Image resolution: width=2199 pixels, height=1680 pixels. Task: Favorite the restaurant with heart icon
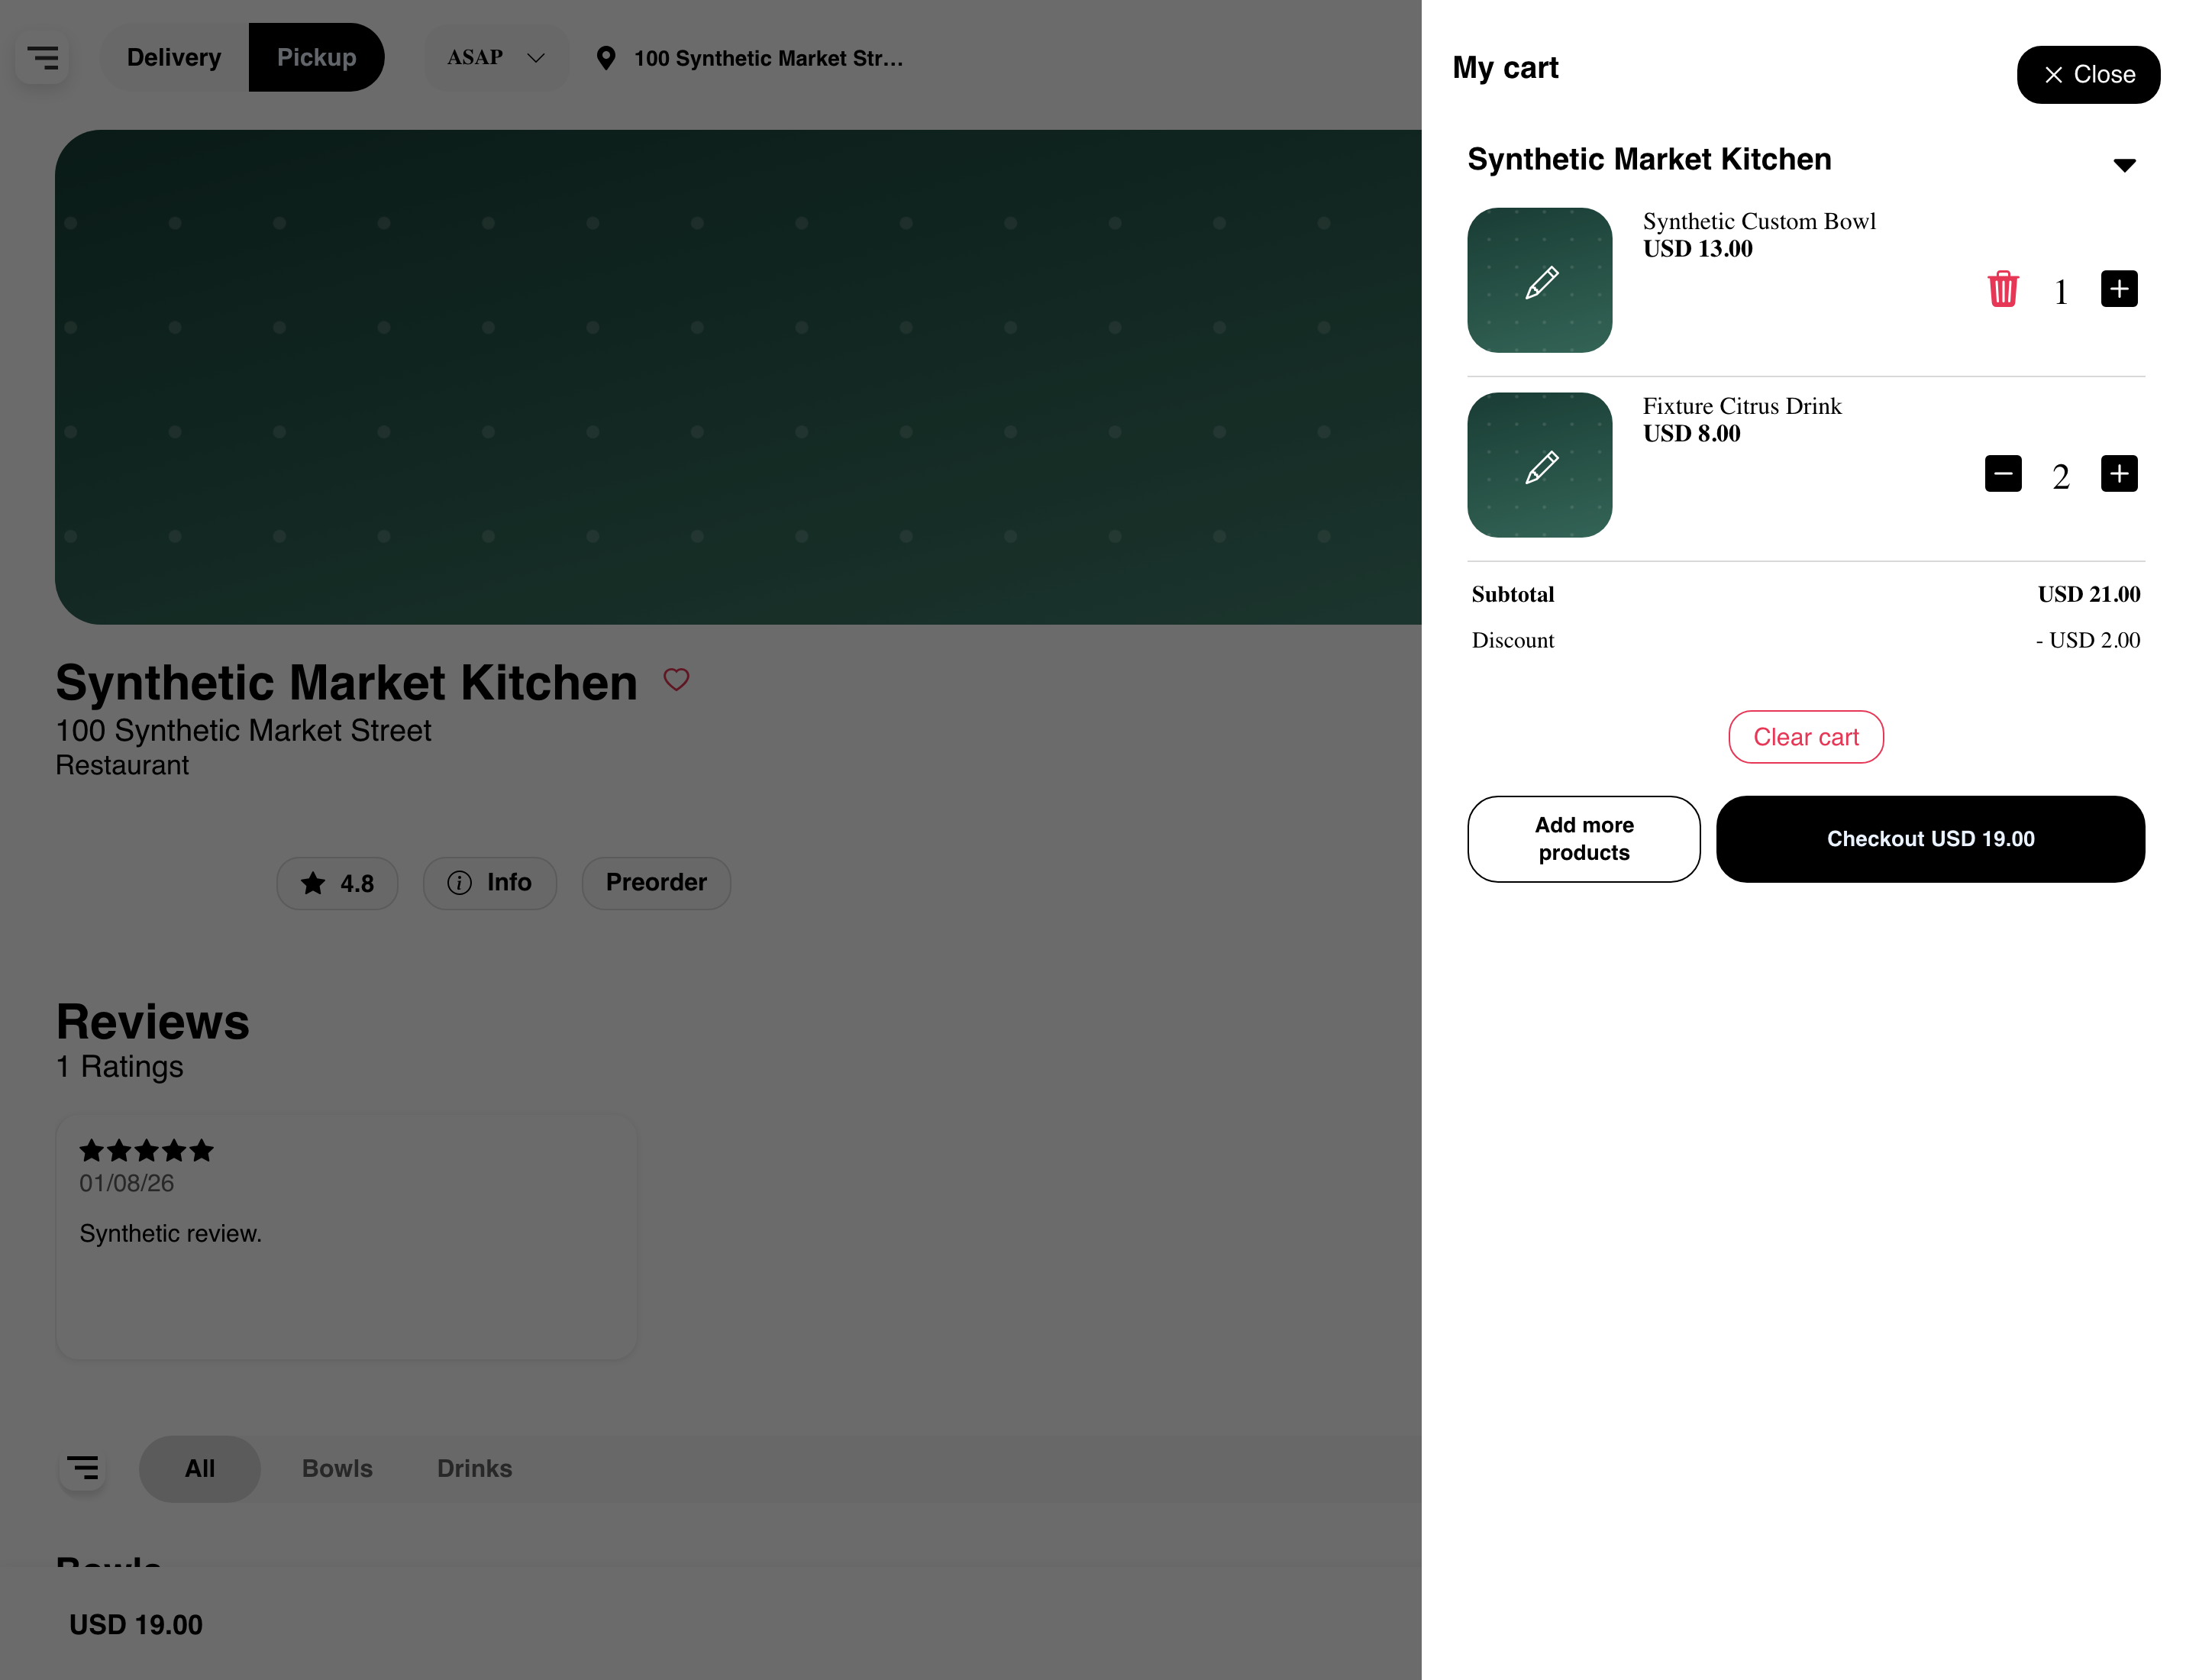[676, 680]
